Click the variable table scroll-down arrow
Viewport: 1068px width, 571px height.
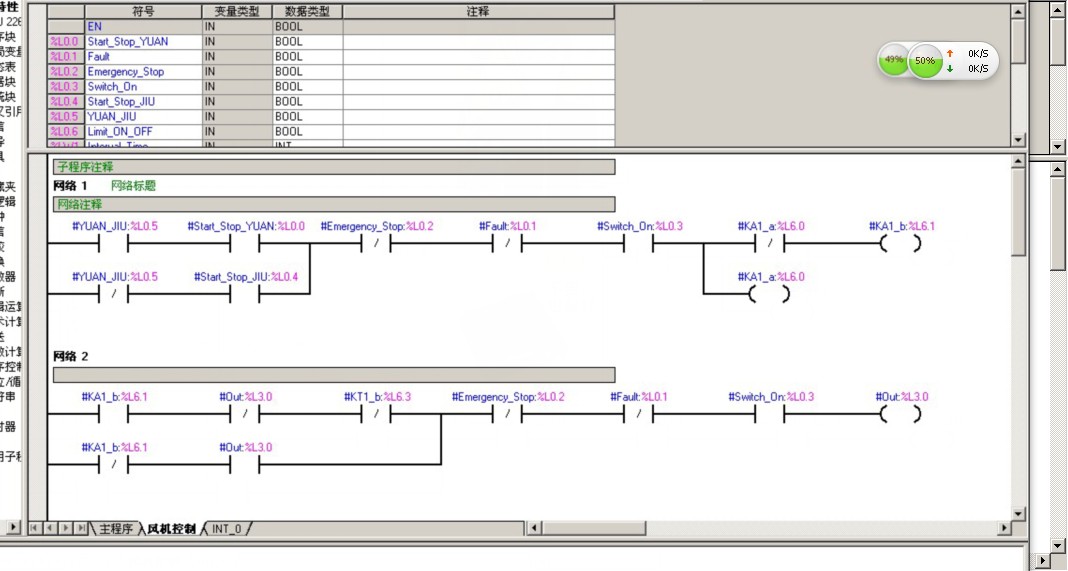pyautogui.click(x=1018, y=141)
